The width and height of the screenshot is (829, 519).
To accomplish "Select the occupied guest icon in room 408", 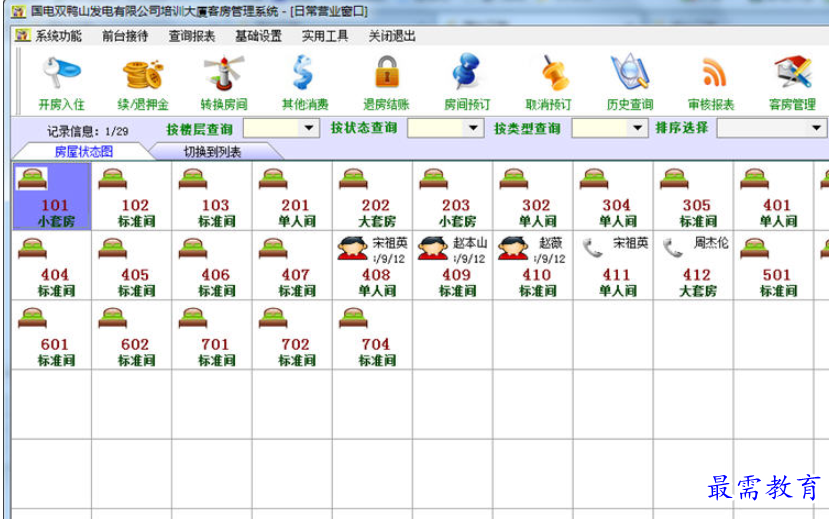I will point(353,248).
